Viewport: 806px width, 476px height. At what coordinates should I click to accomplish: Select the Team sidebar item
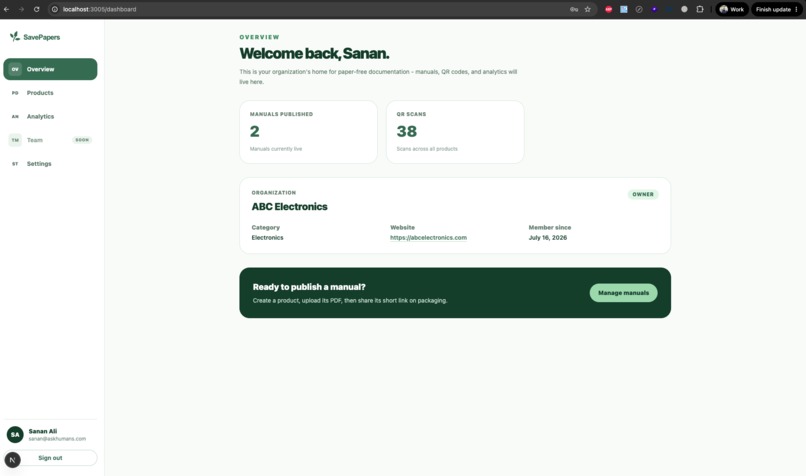(x=50, y=140)
